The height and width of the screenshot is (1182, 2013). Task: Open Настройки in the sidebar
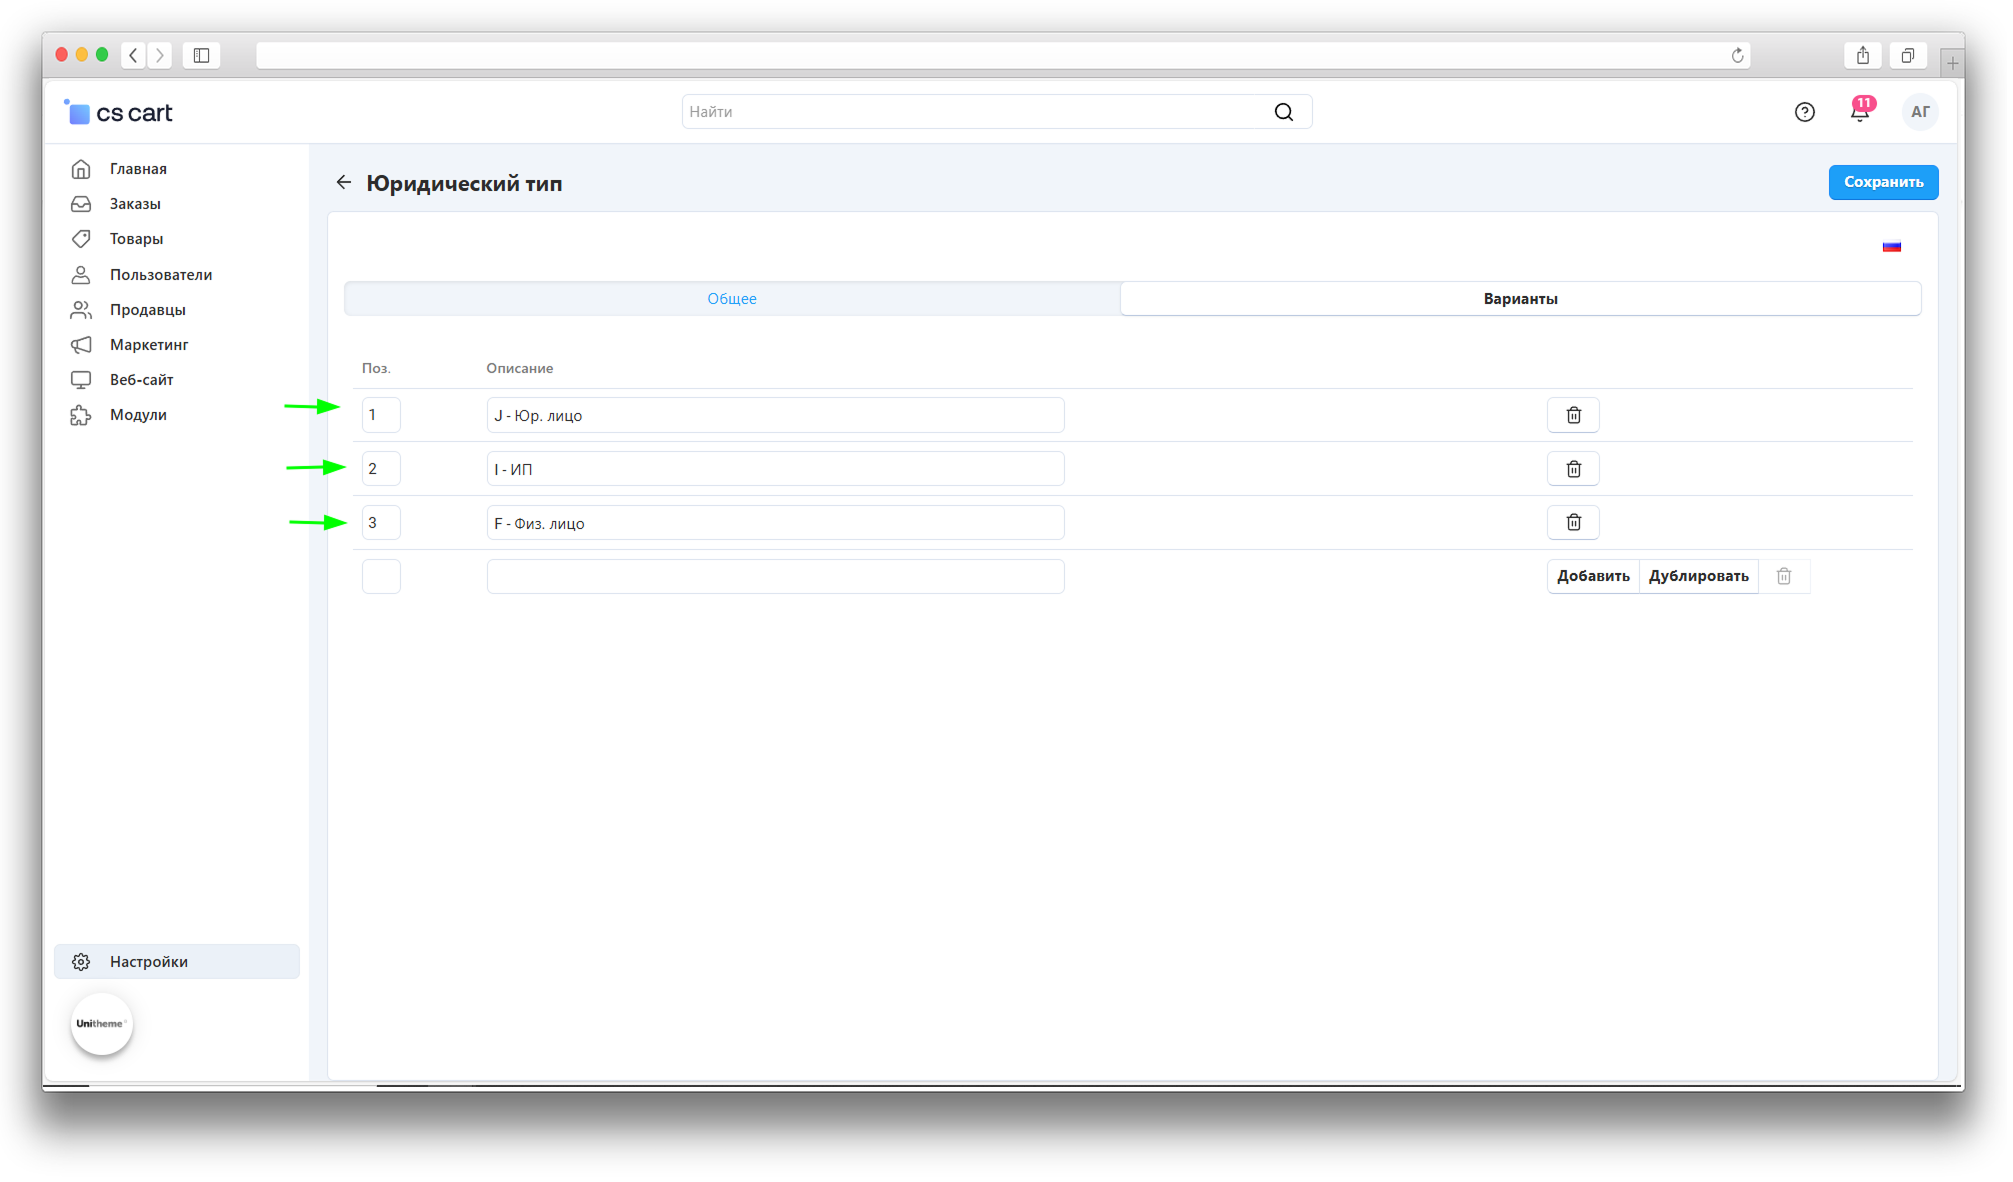(149, 961)
